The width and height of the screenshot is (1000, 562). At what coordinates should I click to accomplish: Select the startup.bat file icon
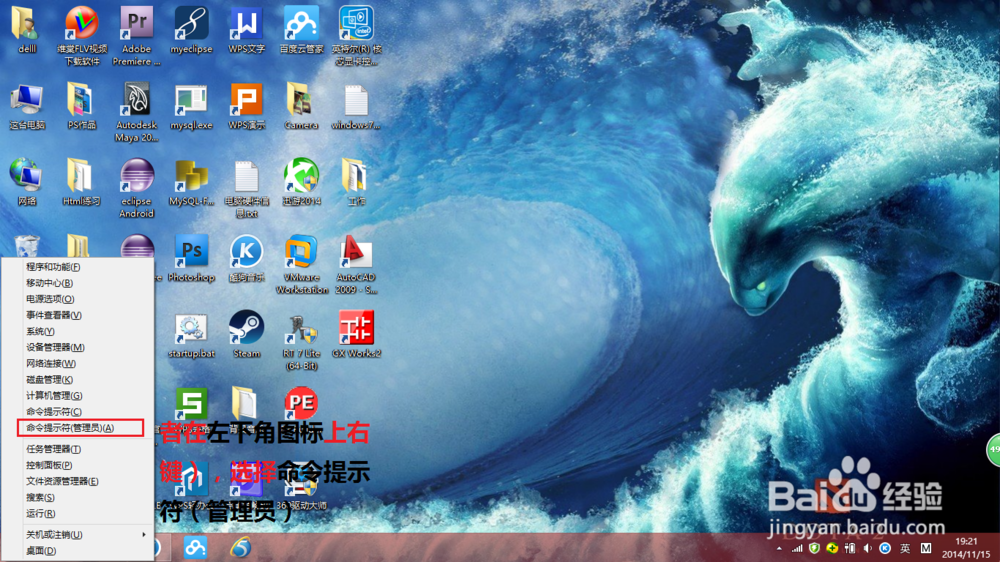coord(191,334)
